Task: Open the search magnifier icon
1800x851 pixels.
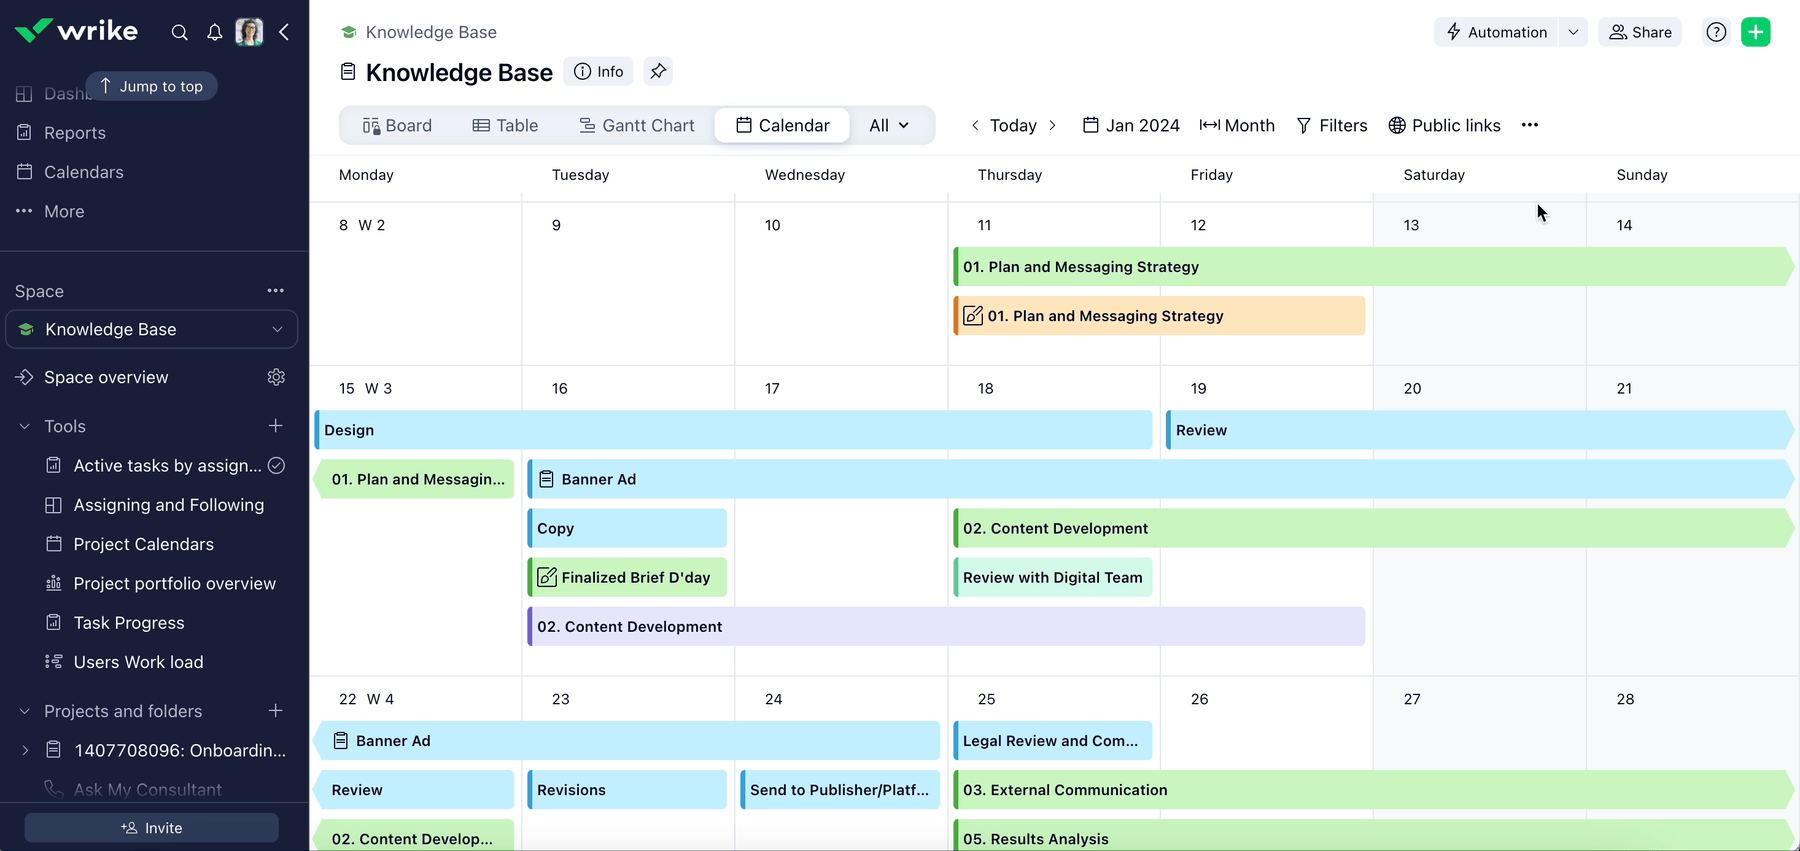Action: [179, 32]
